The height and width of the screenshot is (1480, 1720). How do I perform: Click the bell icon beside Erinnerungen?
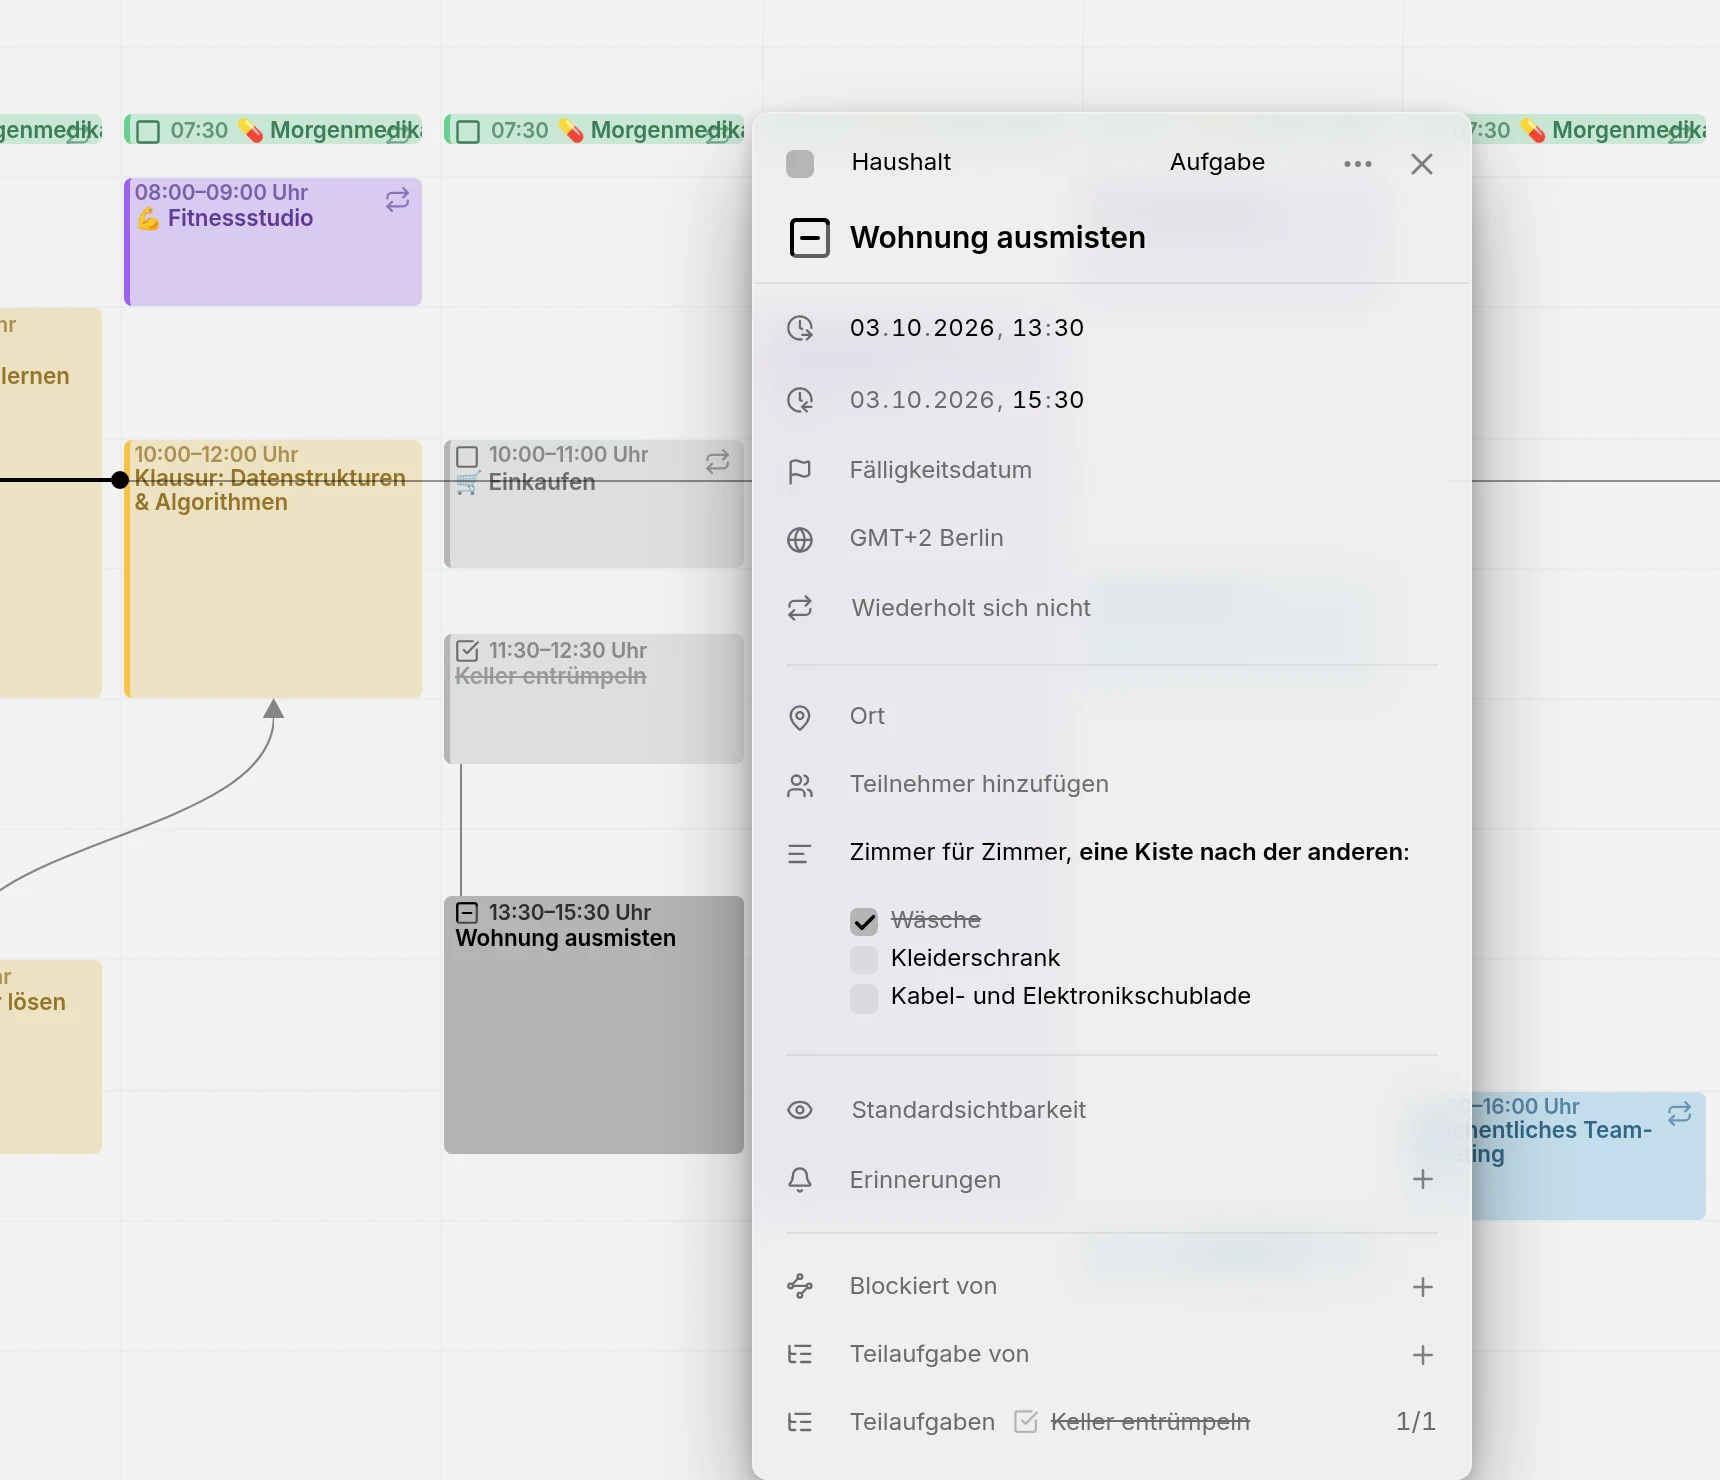(x=800, y=1180)
